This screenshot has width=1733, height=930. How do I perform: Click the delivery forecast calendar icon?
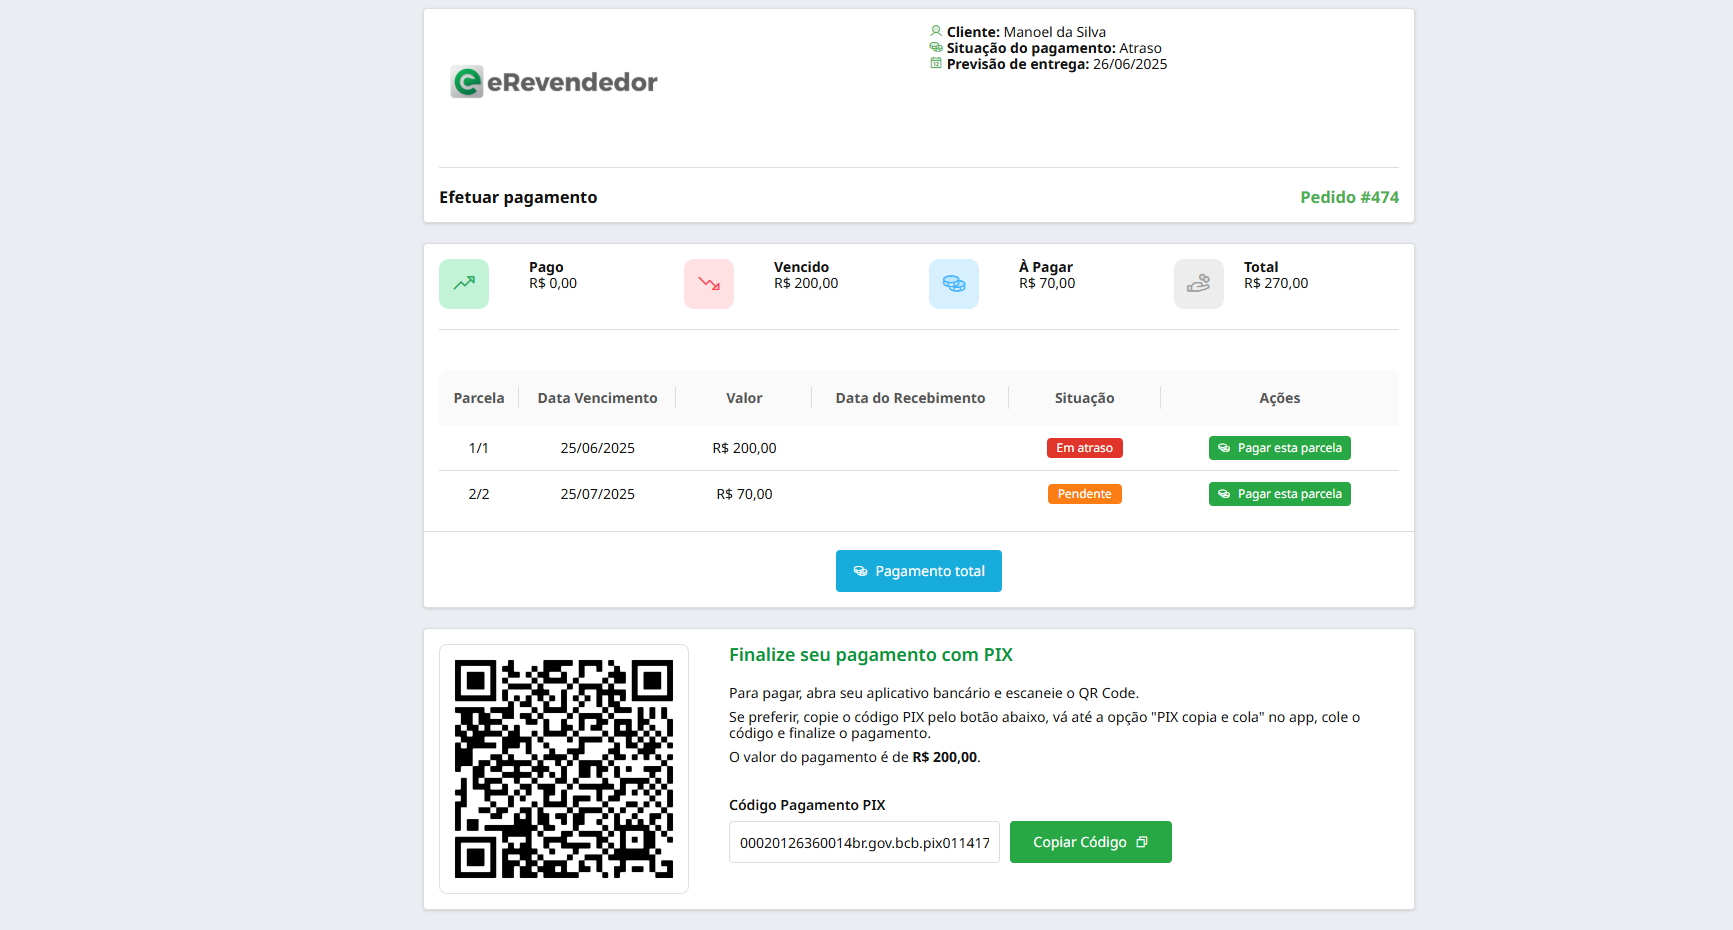(x=936, y=63)
